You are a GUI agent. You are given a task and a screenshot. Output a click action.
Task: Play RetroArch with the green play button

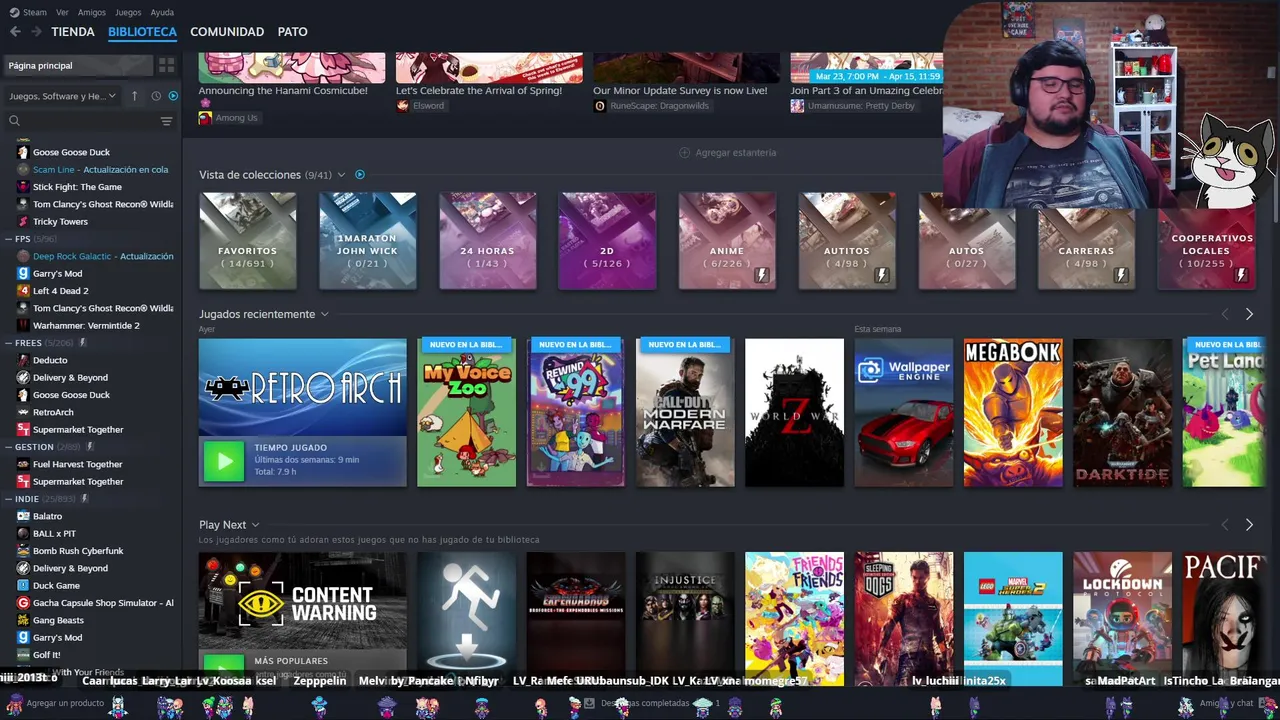coord(224,462)
